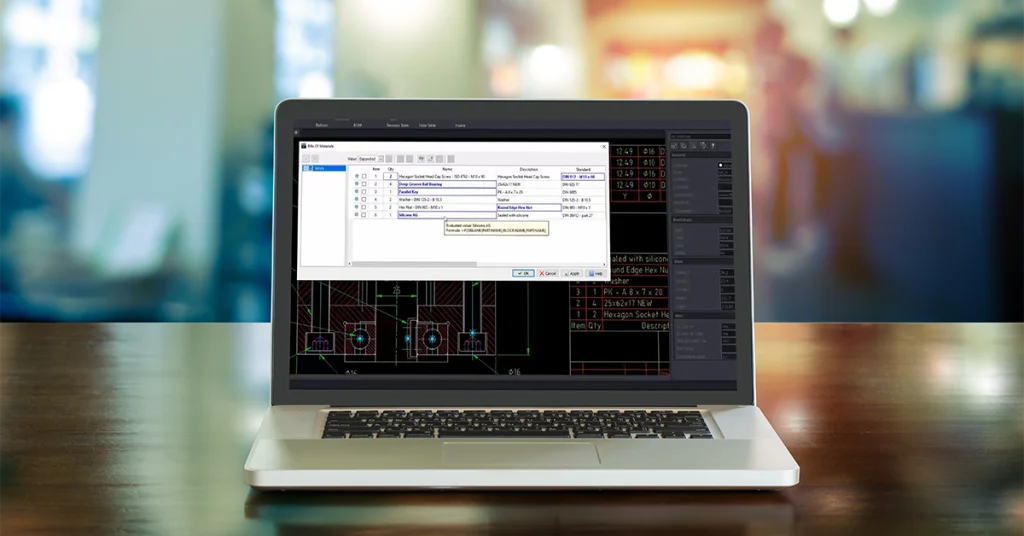This screenshot has width=1024, height=536.
Task: Open the View dropdown showing Expanded
Action: tap(372, 158)
